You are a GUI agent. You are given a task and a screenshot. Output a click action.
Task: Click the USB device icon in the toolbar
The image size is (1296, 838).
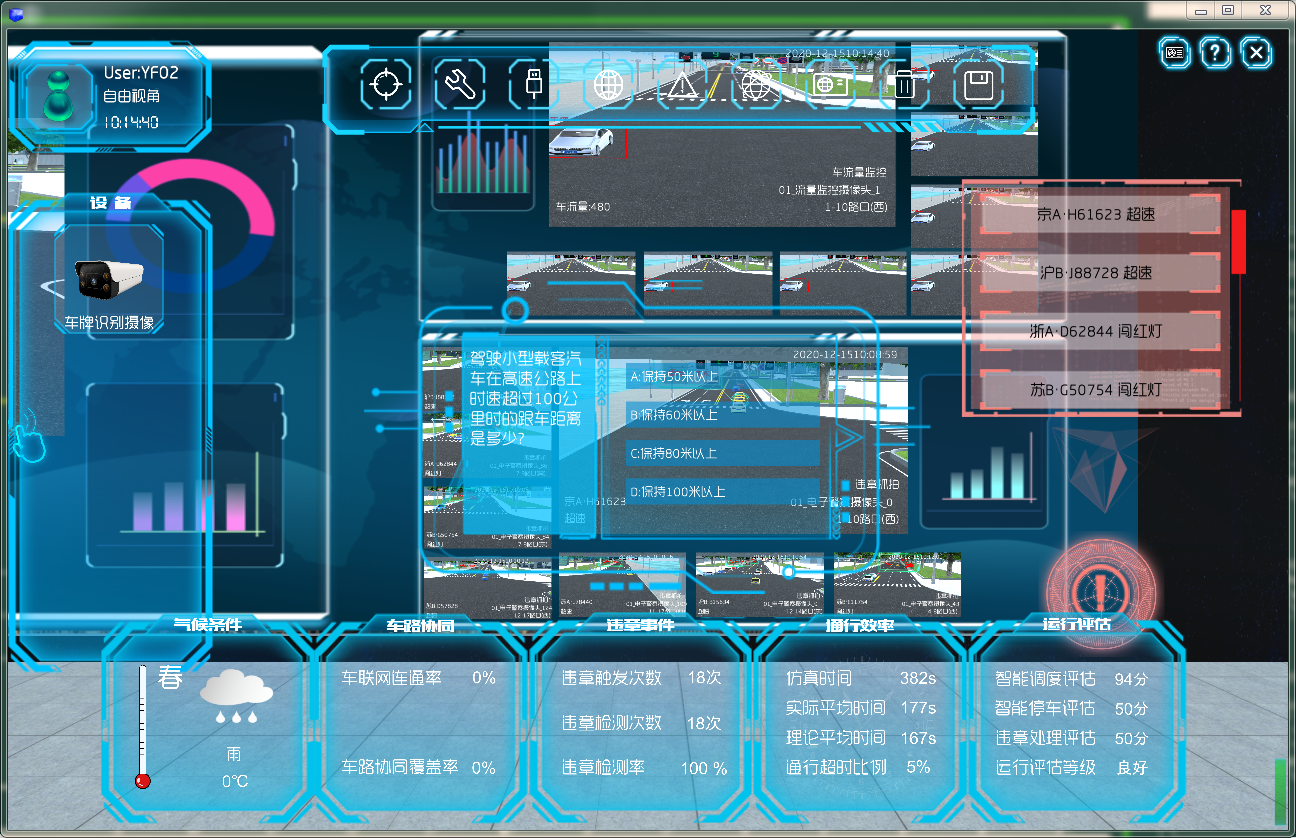(x=534, y=85)
